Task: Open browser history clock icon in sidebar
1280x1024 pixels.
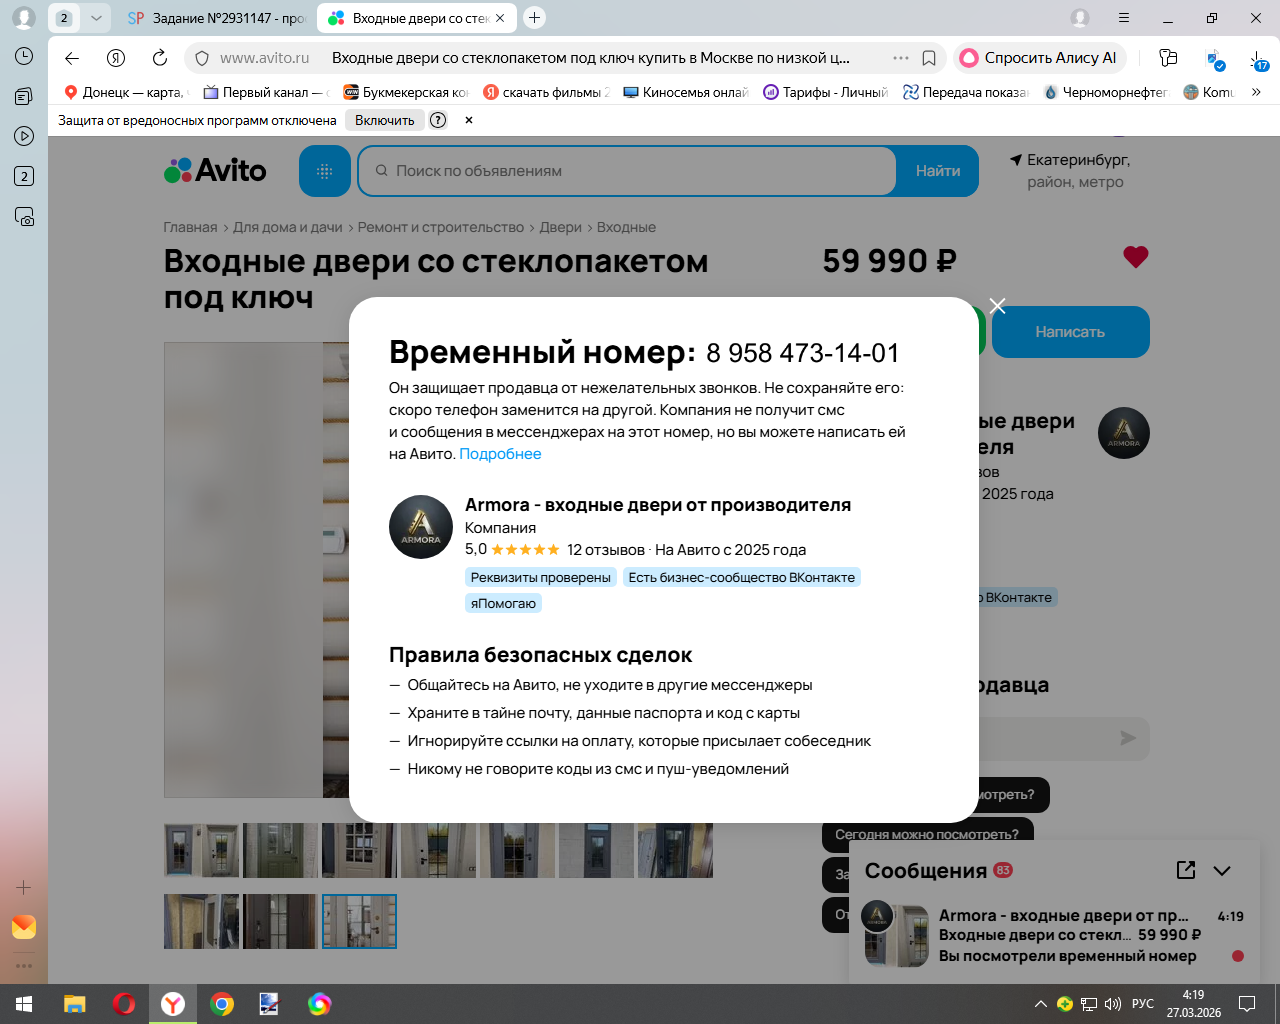Action: pyautogui.click(x=24, y=56)
